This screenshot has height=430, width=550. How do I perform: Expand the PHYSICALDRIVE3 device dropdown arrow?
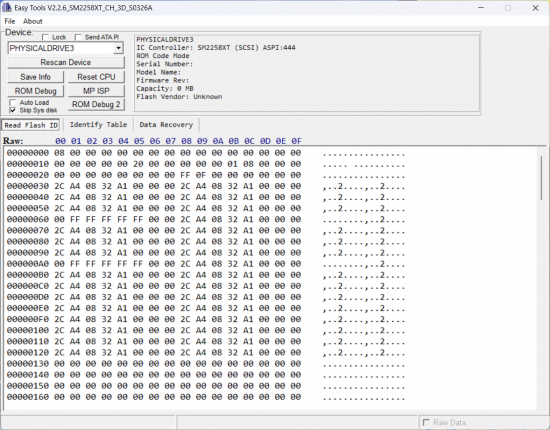(119, 48)
